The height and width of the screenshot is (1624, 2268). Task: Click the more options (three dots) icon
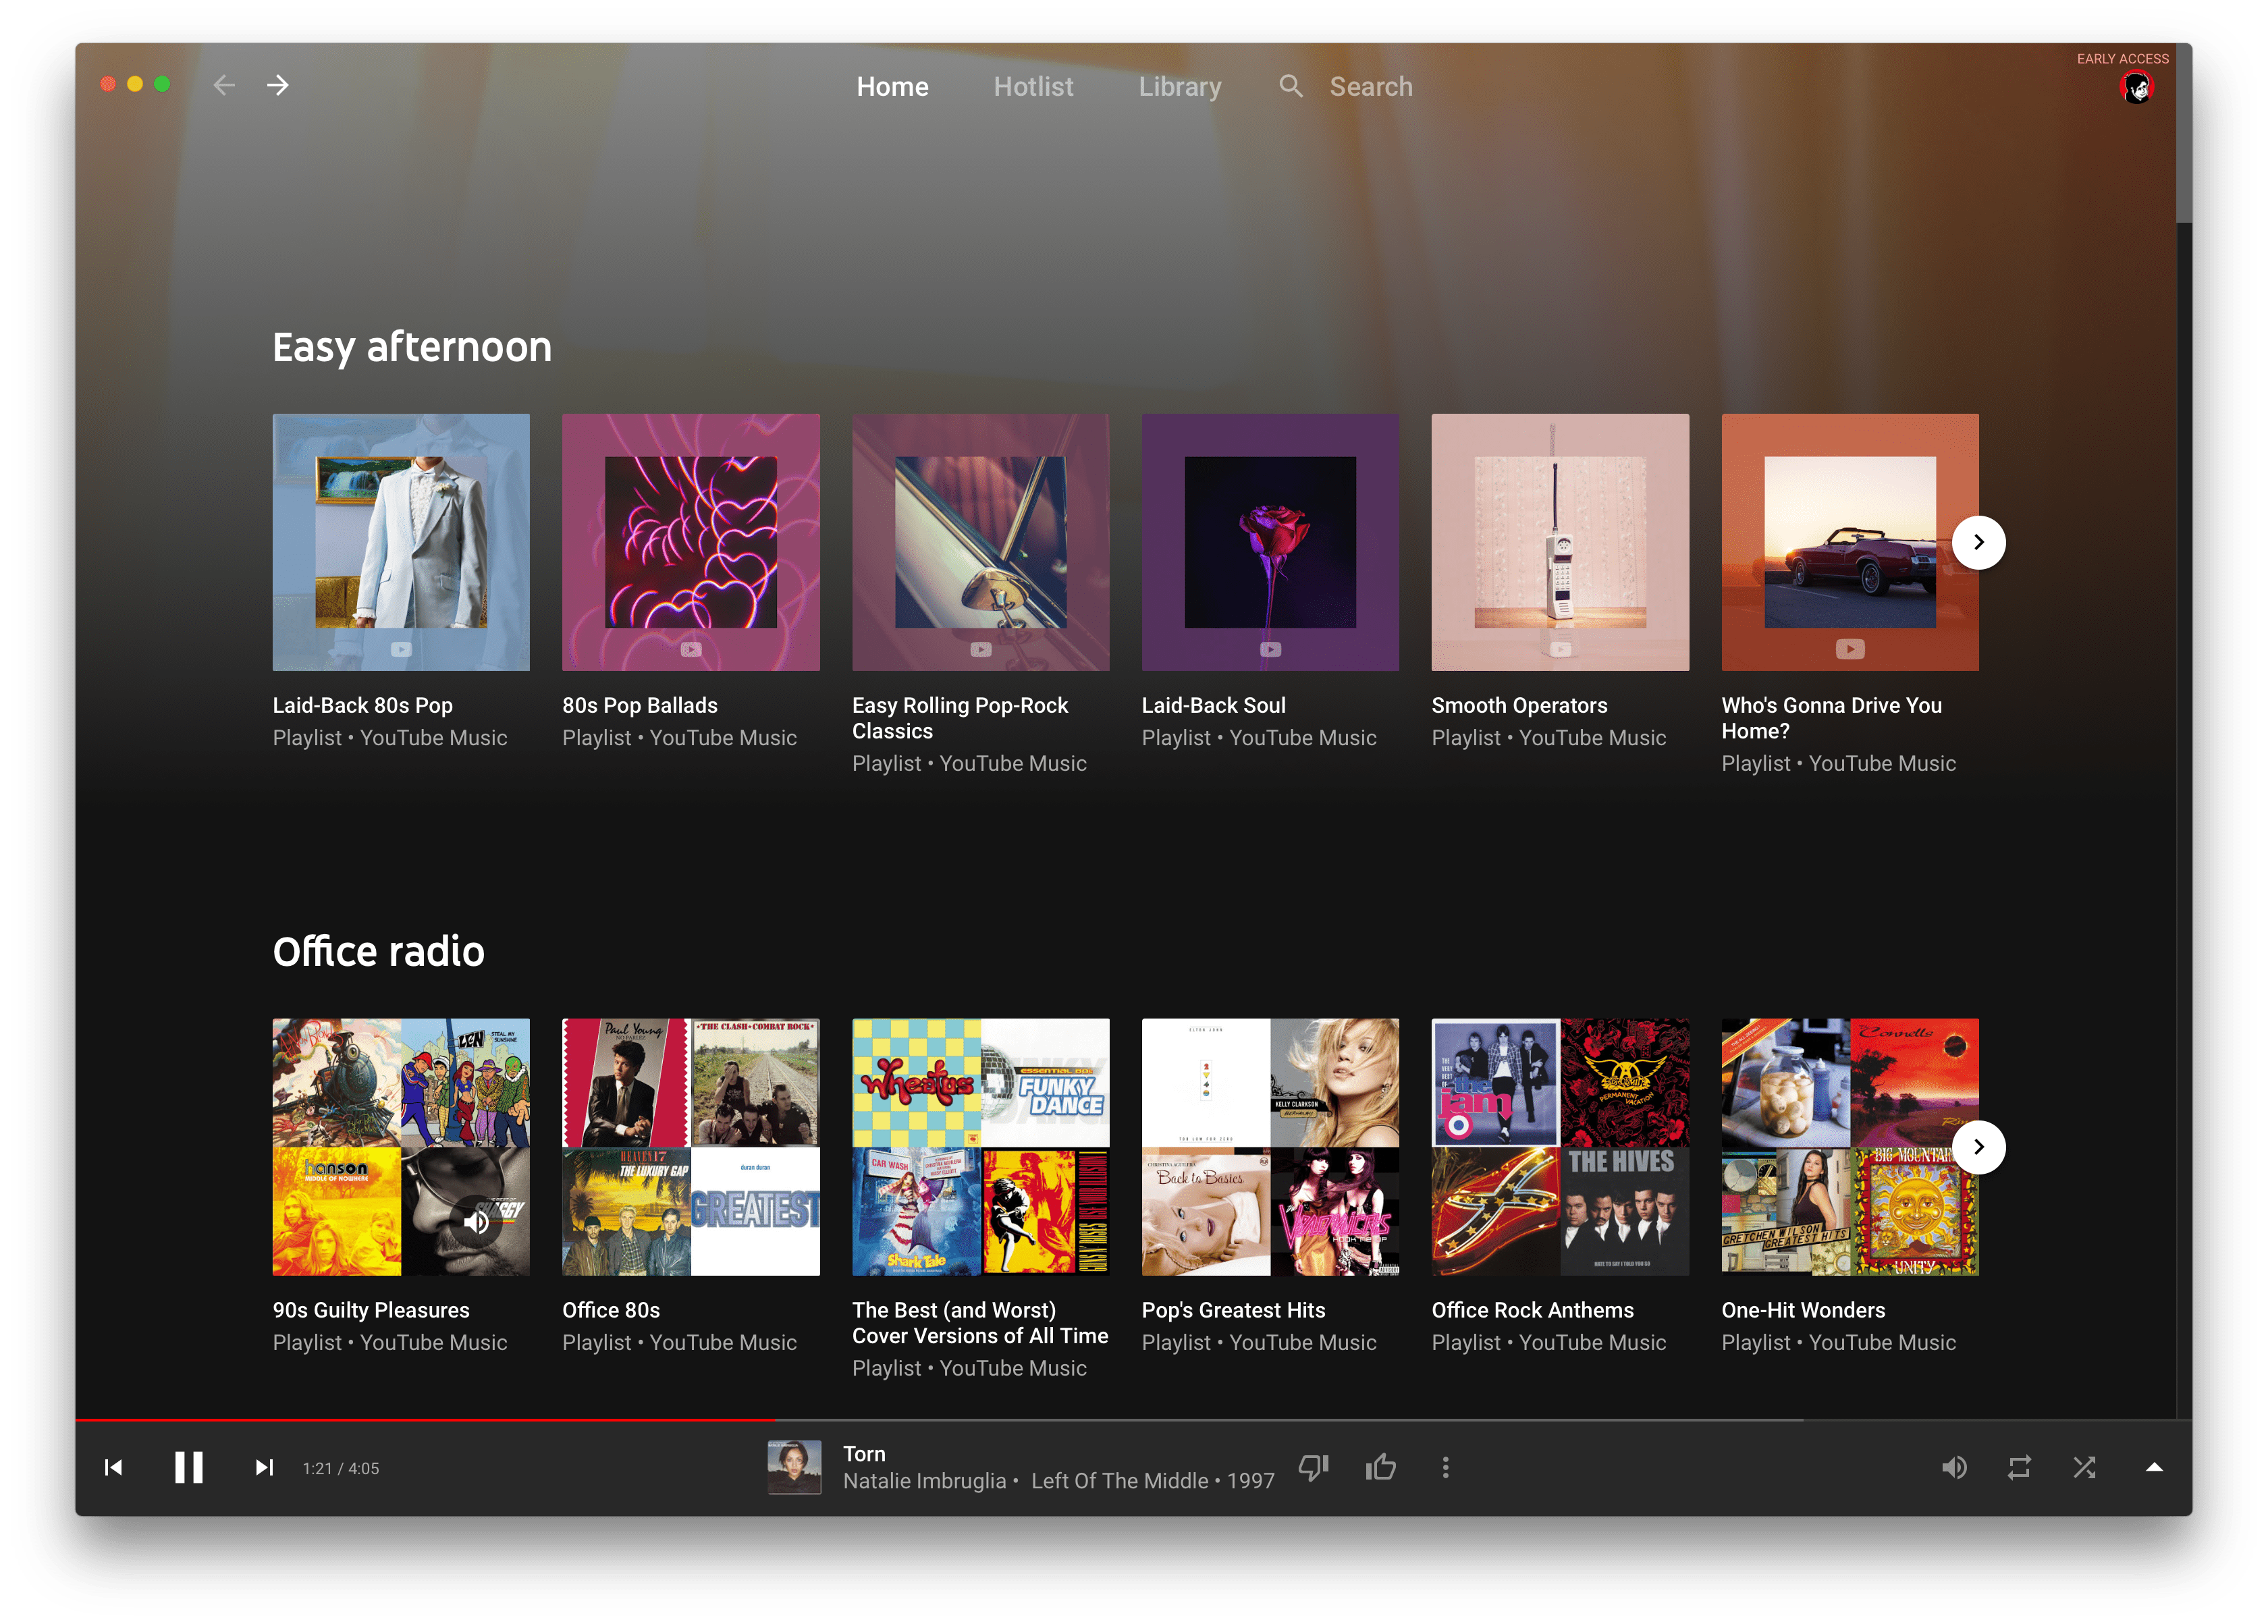tap(1444, 1466)
